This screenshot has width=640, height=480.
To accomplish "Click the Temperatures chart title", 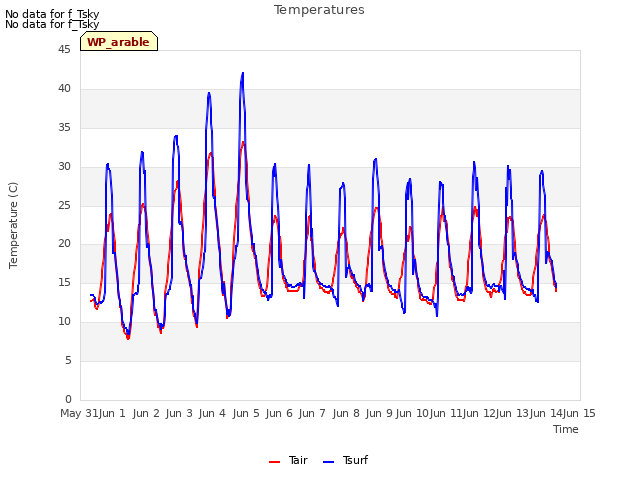I will pyautogui.click(x=319, y=10).
